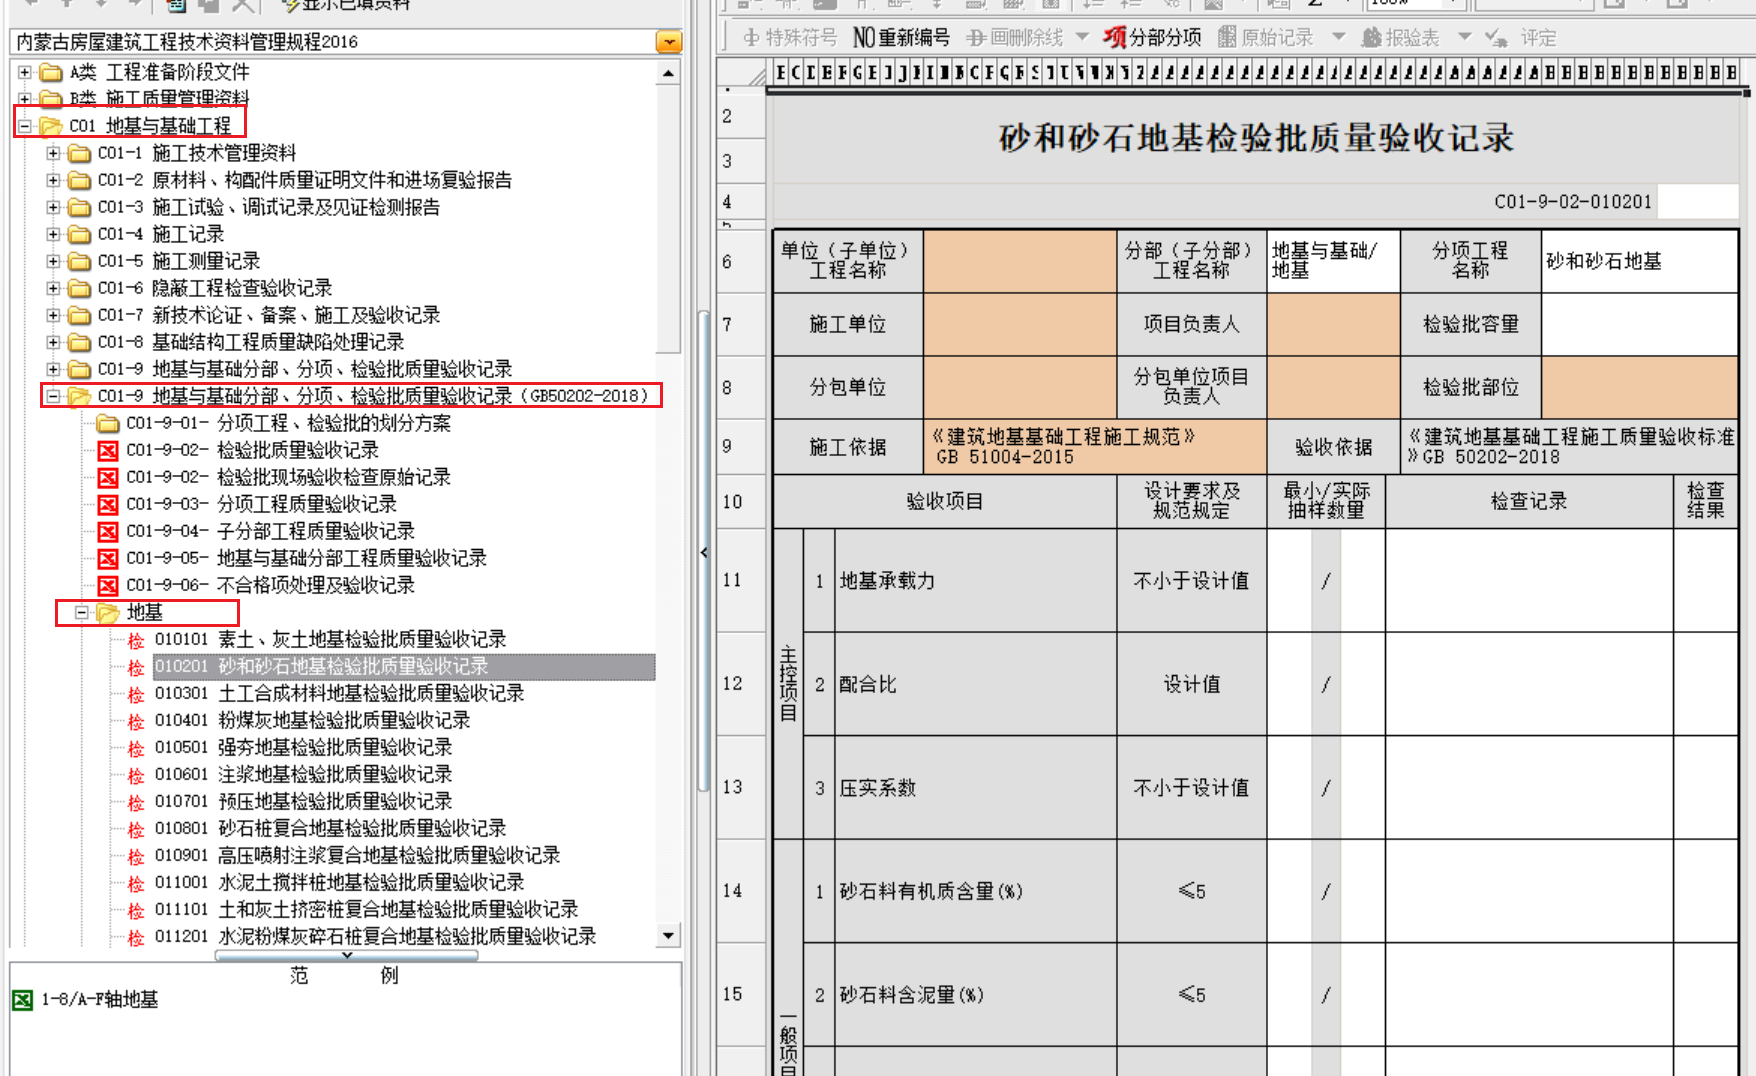Image resolution: width=1756 pixels, height=1076 pixels.
Task: Select 011101 土和灰土挤密桩复合地基 record
Action: click(366, 909)
